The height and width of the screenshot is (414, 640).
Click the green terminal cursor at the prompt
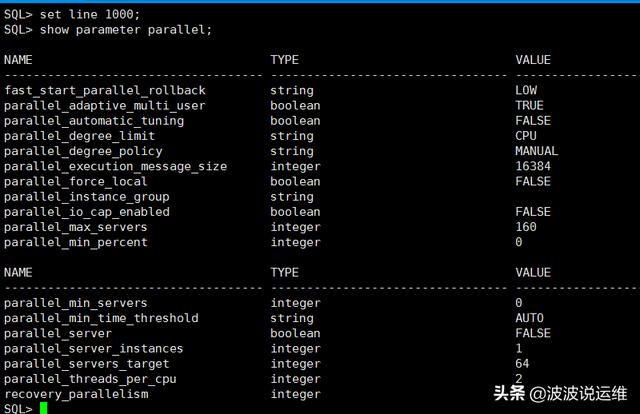pyautogui.click(x=44, y=409)
